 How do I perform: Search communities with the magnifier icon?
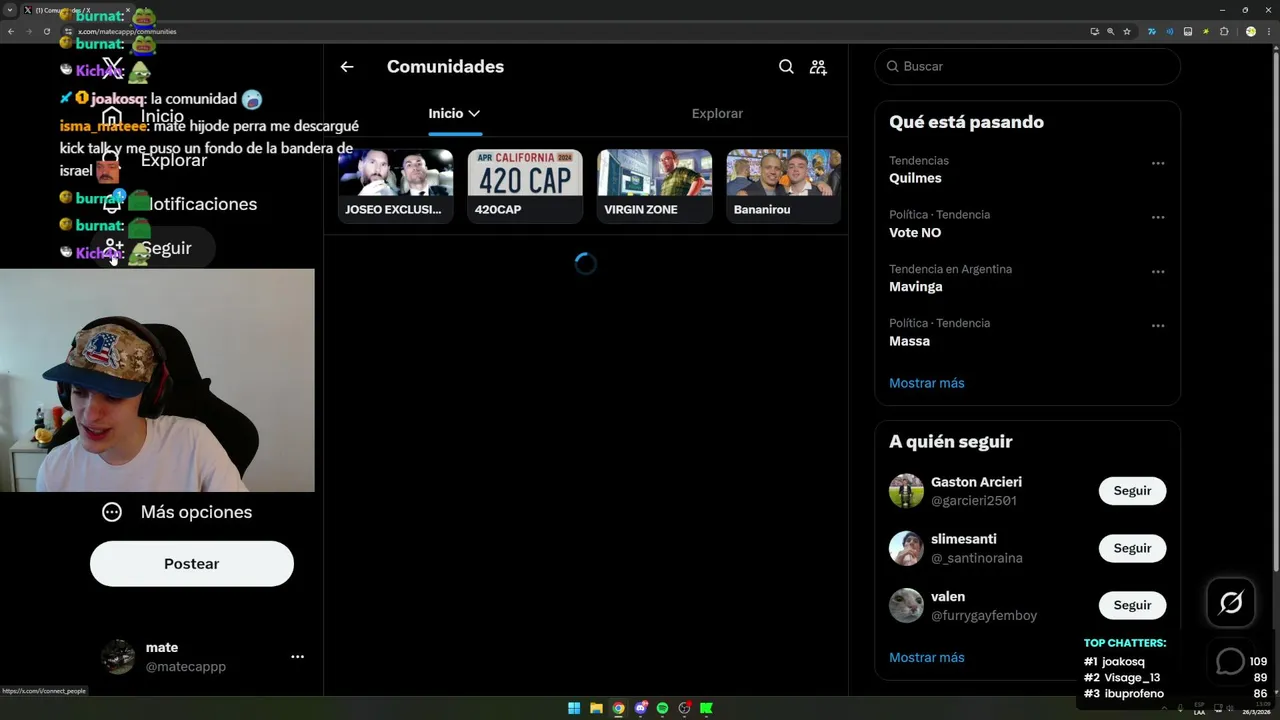tap(786, 67)
